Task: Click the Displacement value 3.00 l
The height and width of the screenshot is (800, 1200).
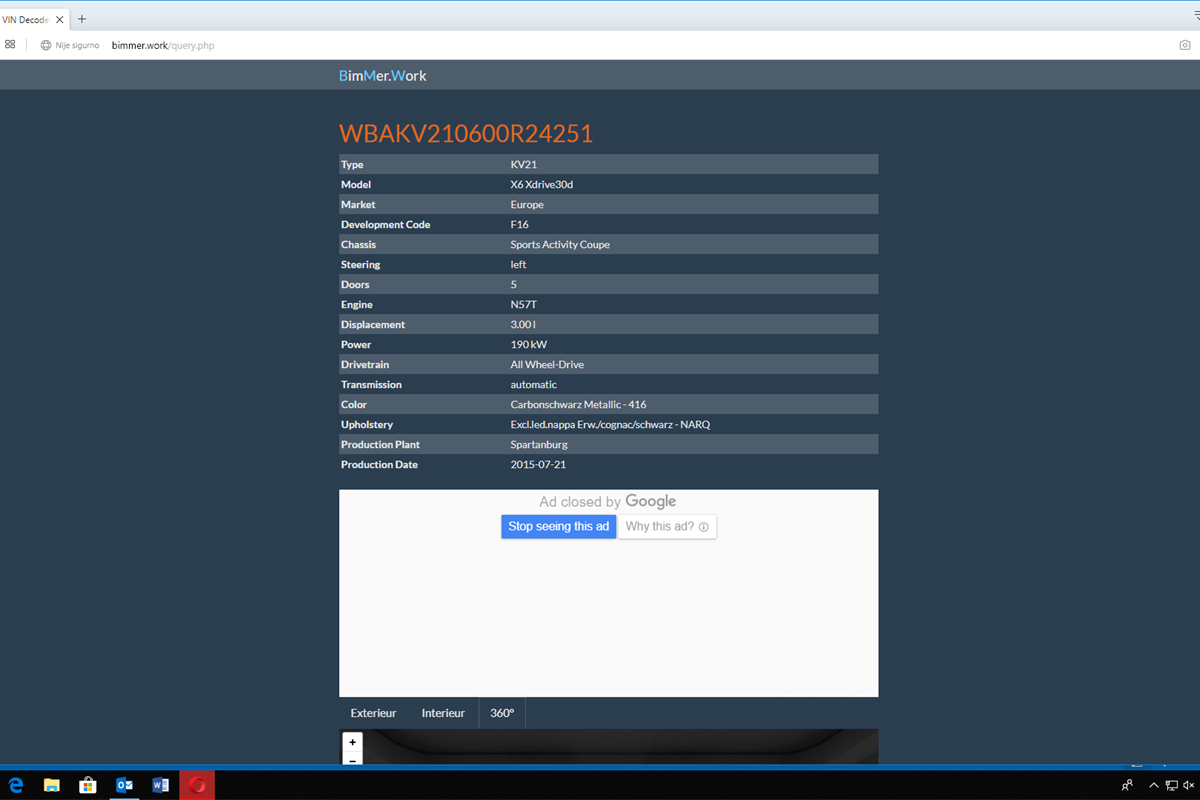Action: coord(524,325)
